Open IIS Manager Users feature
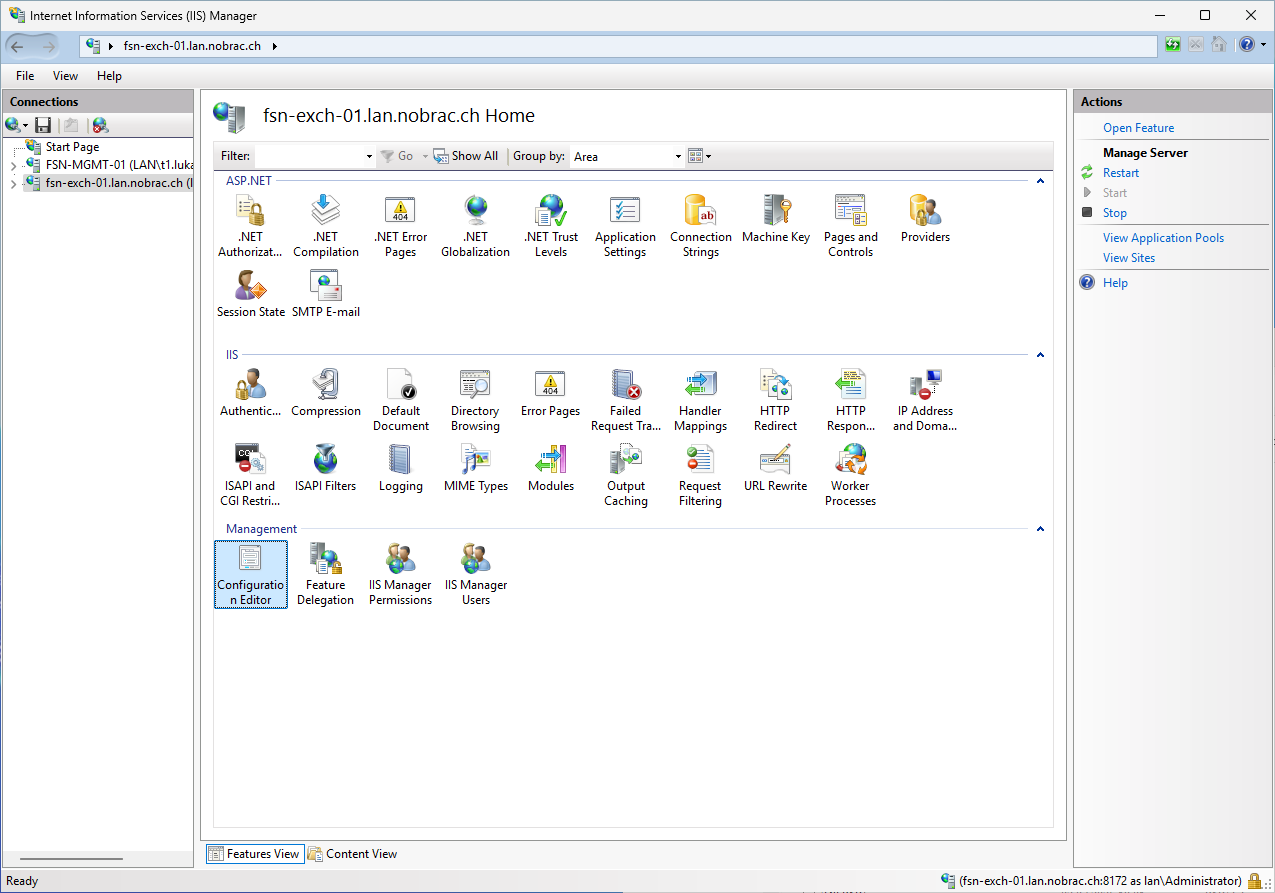Viewport: 1275px width, 893px height. click(476, 574)
